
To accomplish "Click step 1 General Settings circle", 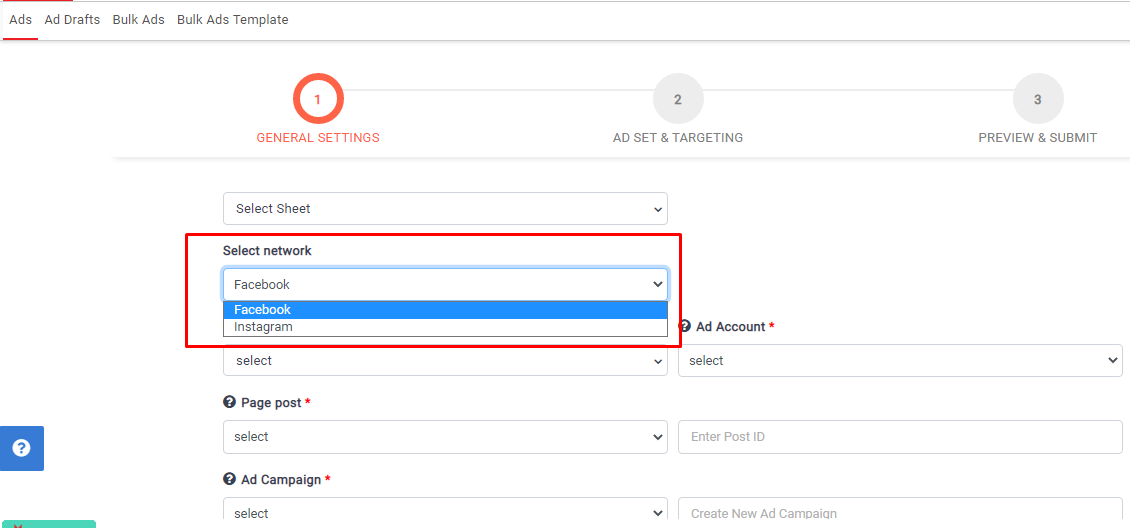I will (x=318, y=100).
